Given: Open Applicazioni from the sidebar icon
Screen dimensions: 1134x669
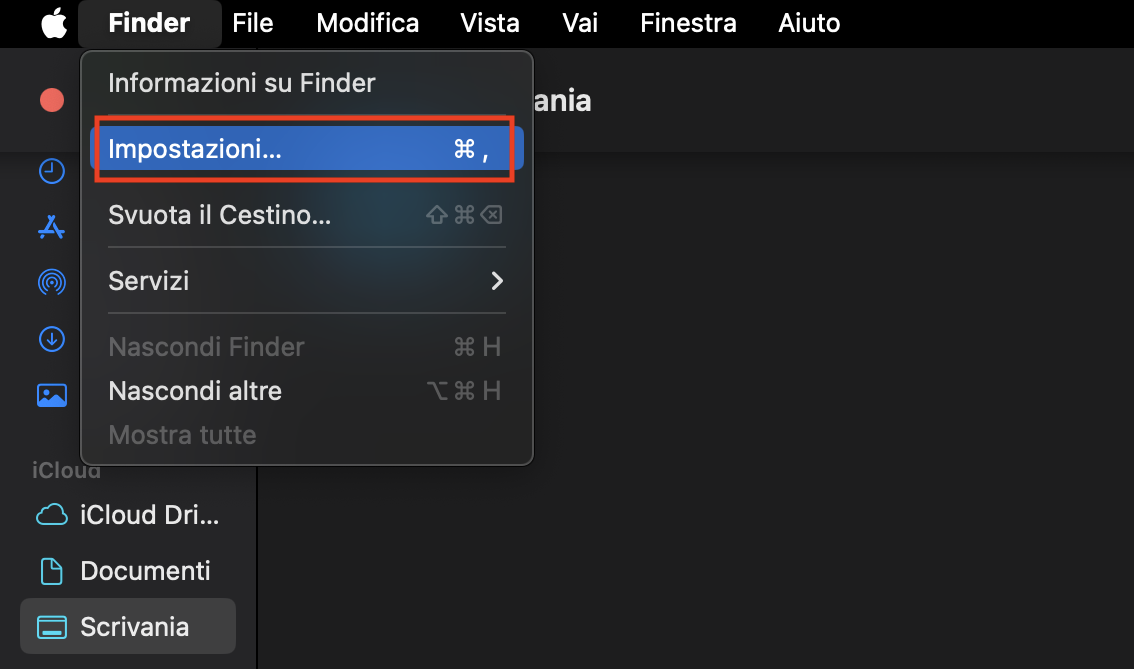Looking at the screenshot, I should [x=52, y=226].
